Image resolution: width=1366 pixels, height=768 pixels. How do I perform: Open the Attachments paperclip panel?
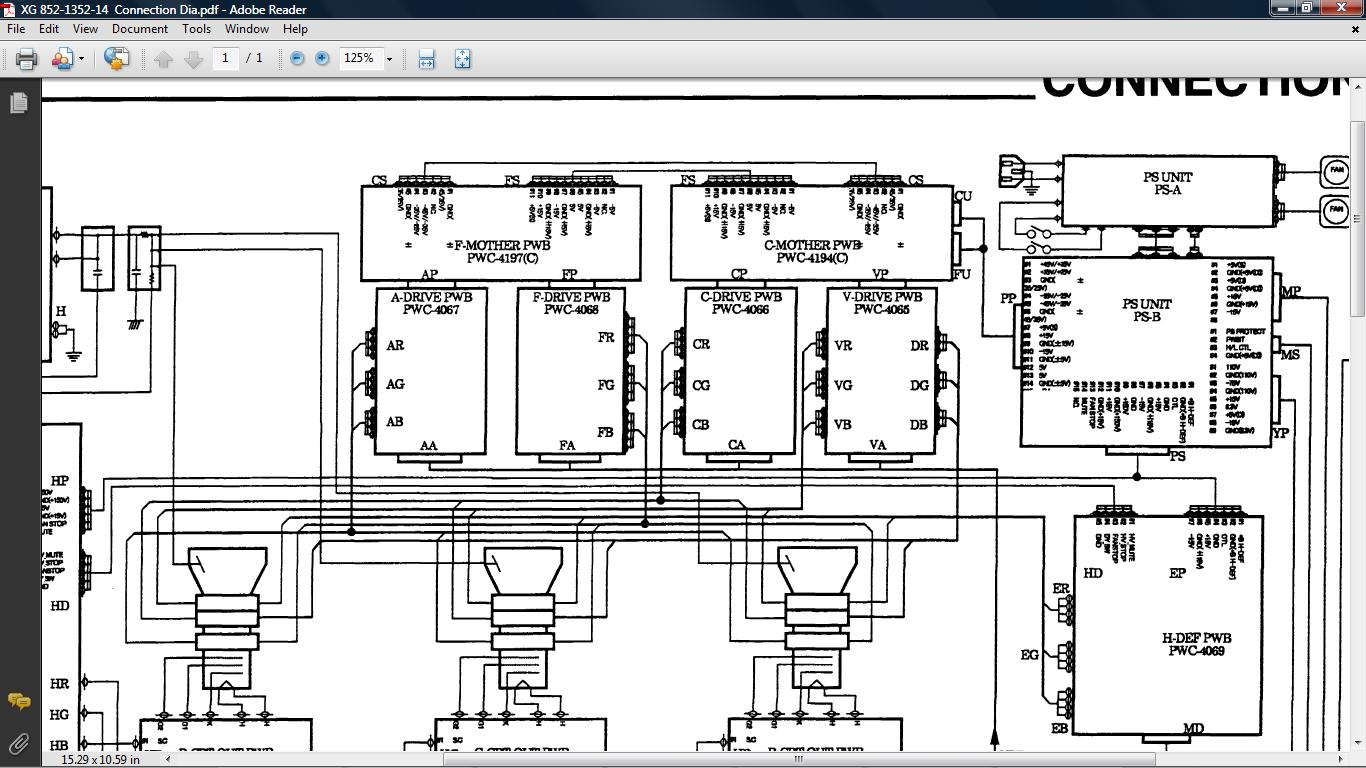click(x=19, y=743)
